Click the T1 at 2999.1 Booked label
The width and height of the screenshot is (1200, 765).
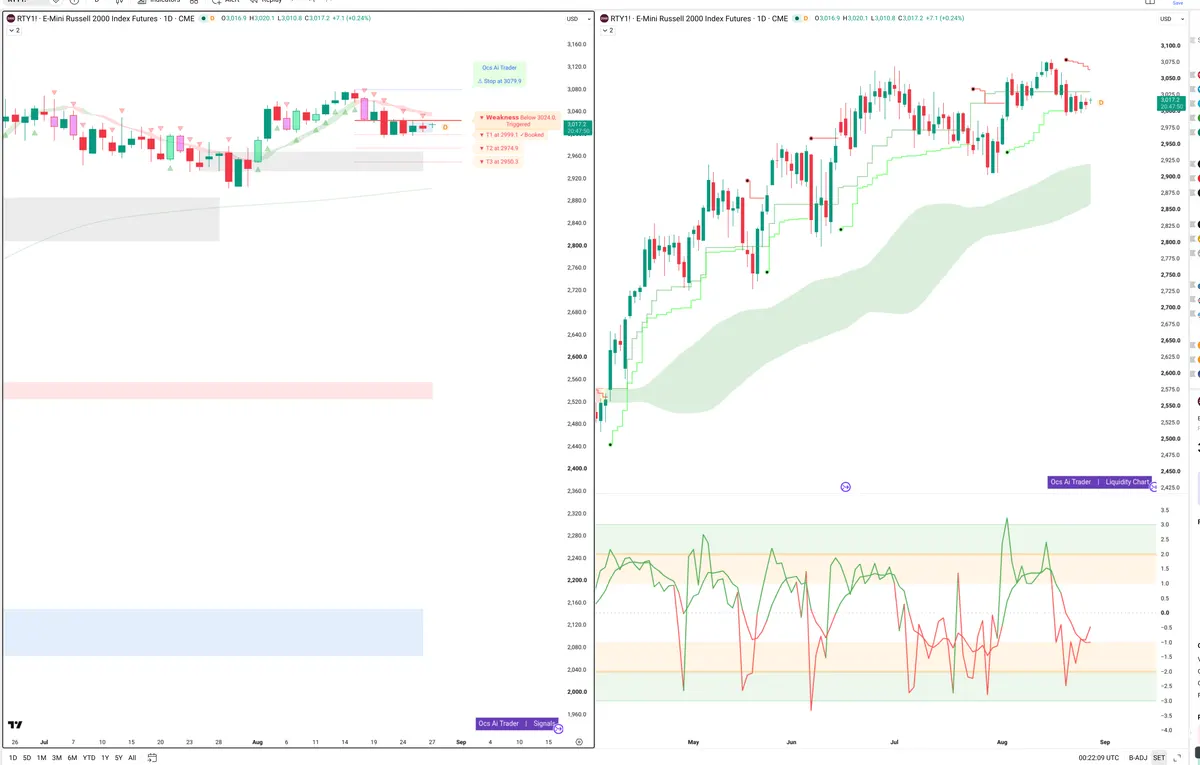tap(511, 134)
